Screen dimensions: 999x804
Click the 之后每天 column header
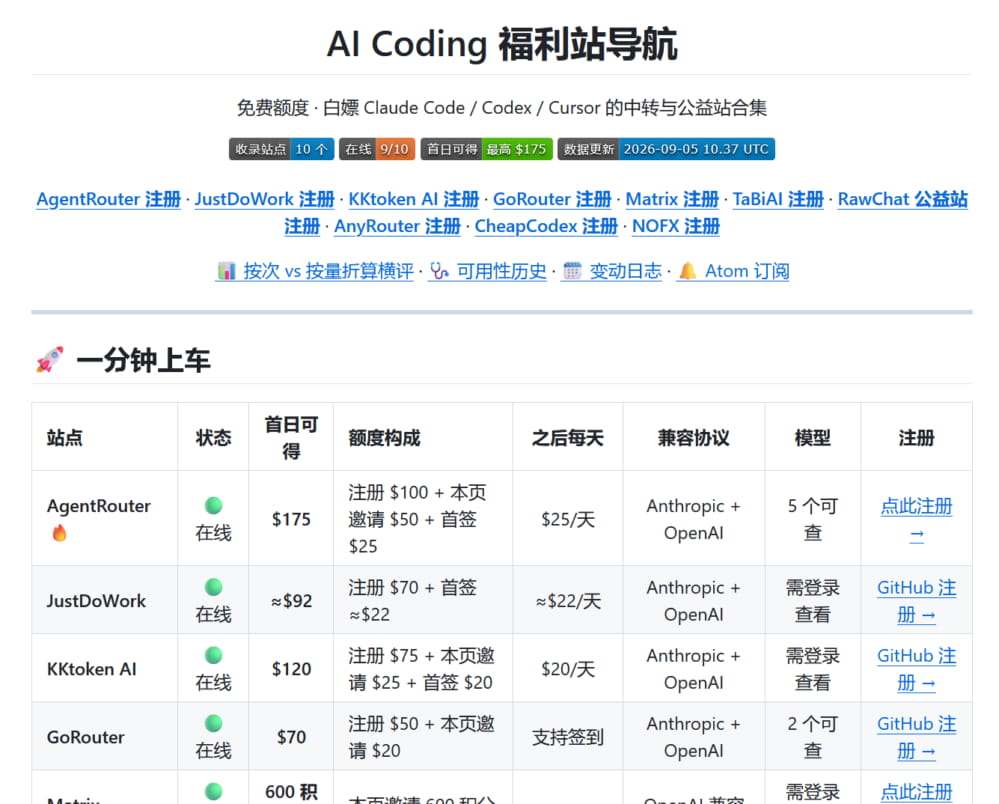click(568, 438)
